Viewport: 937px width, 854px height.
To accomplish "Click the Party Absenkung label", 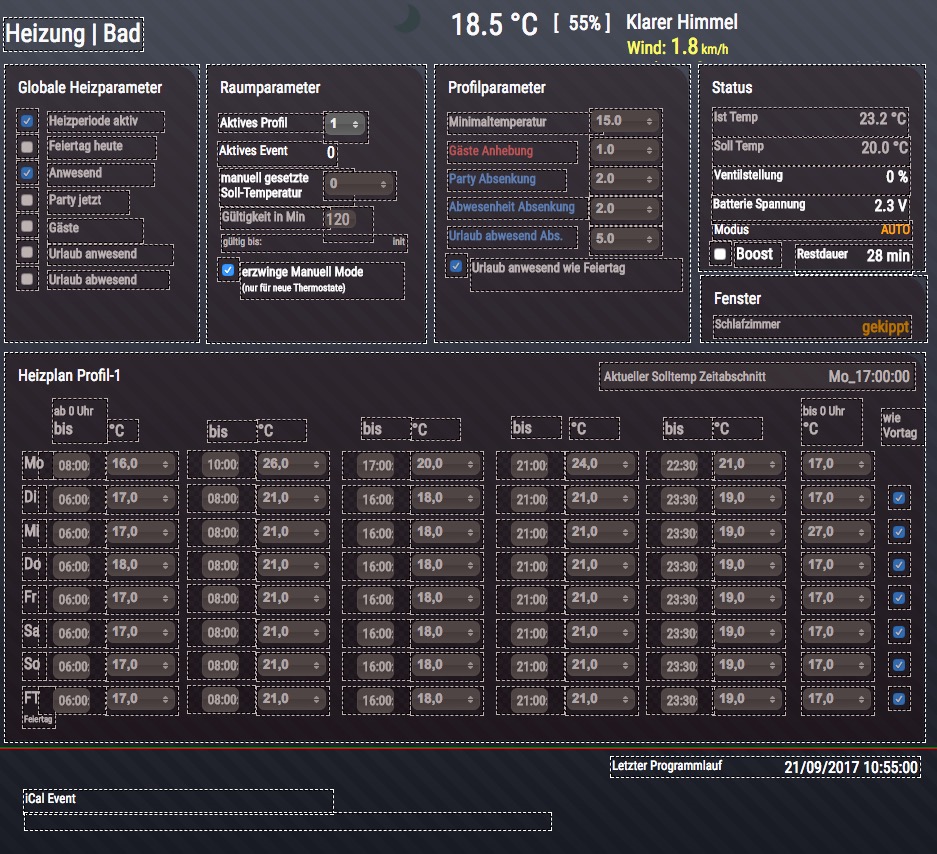I will point(492,179).
